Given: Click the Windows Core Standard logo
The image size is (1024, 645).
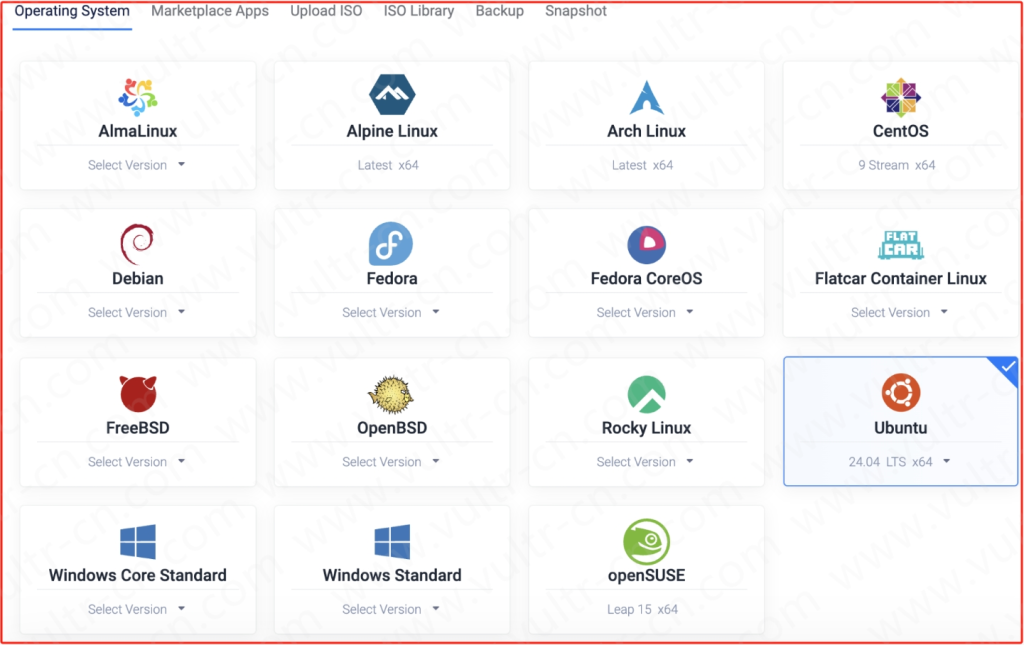Looking at the screenshot, I should point(138,542).
